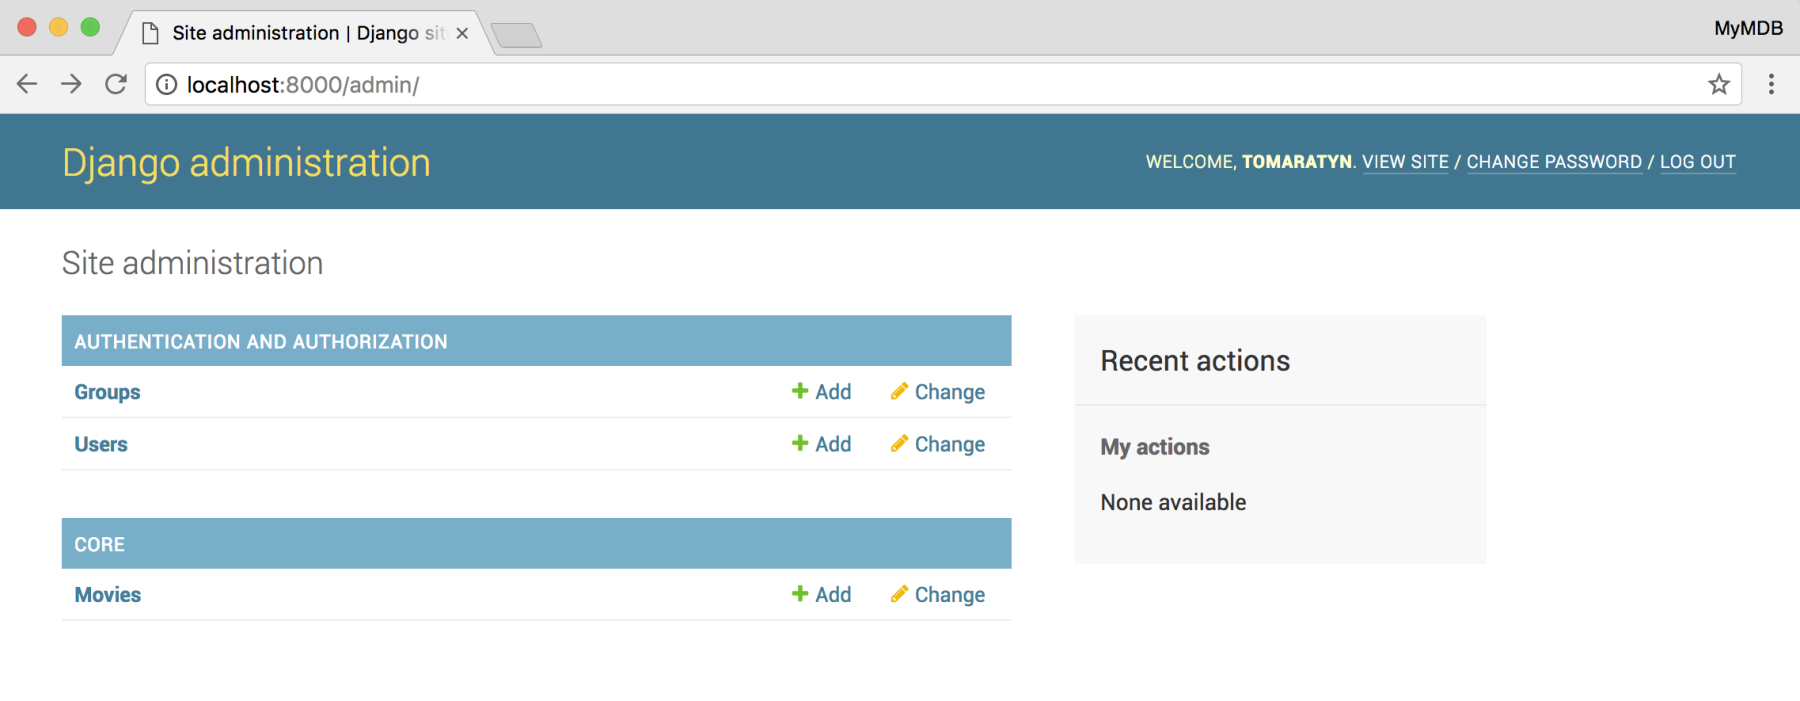1800x701 pixels.
Task: Open the Movies model list
Action: (108, 595)
